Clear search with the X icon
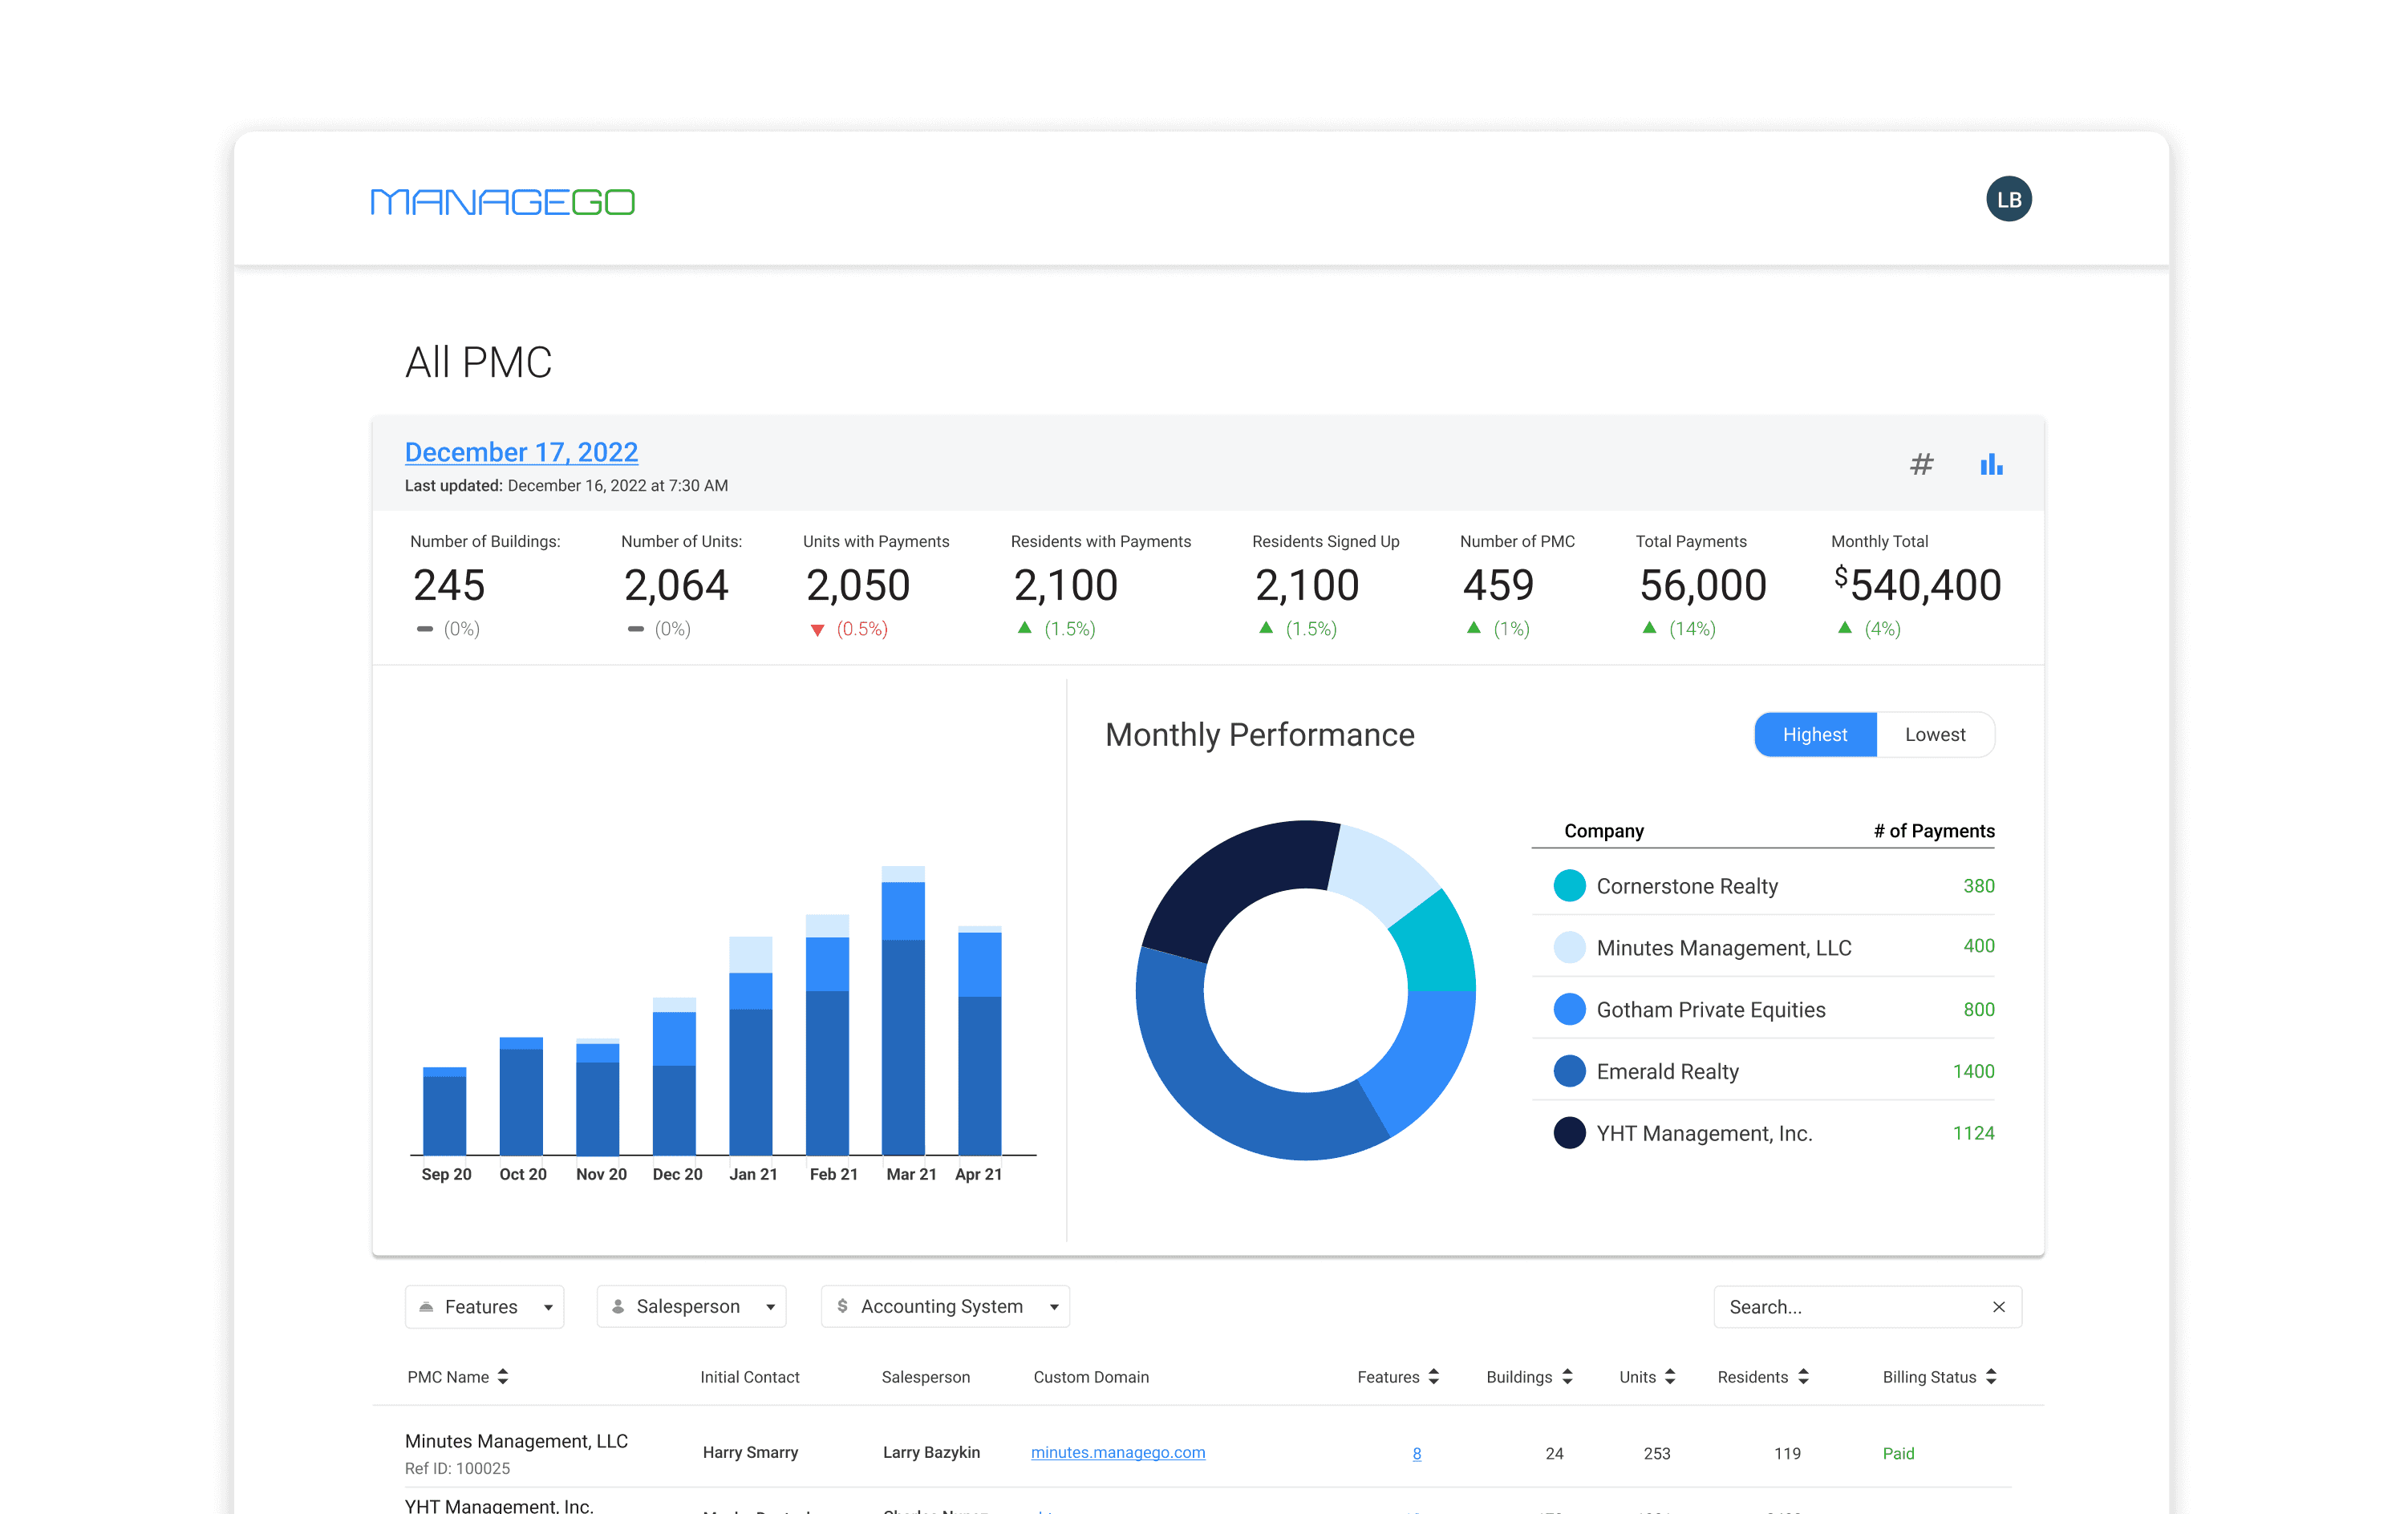Screen dimensions: 2408x1514 point(1998,1307)
